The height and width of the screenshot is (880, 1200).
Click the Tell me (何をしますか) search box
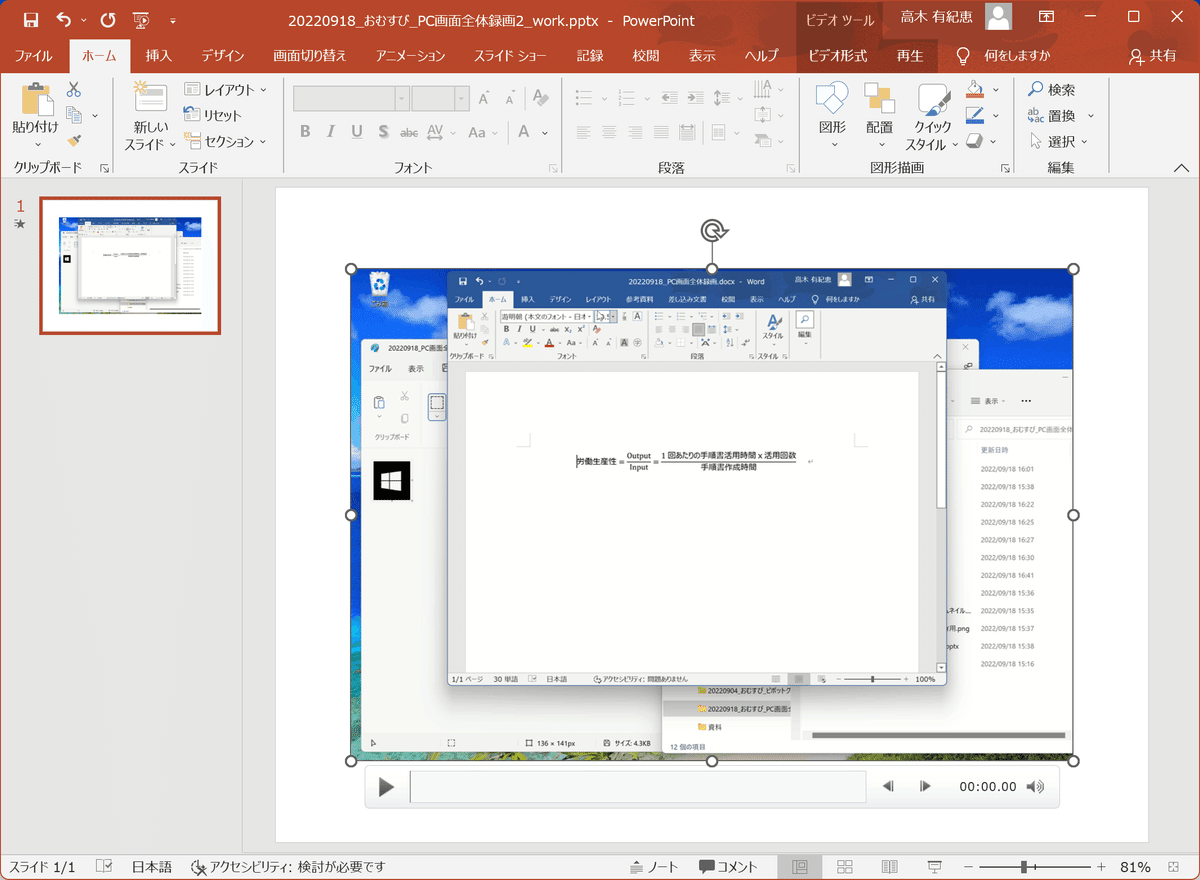click(x=1005, y=56)
